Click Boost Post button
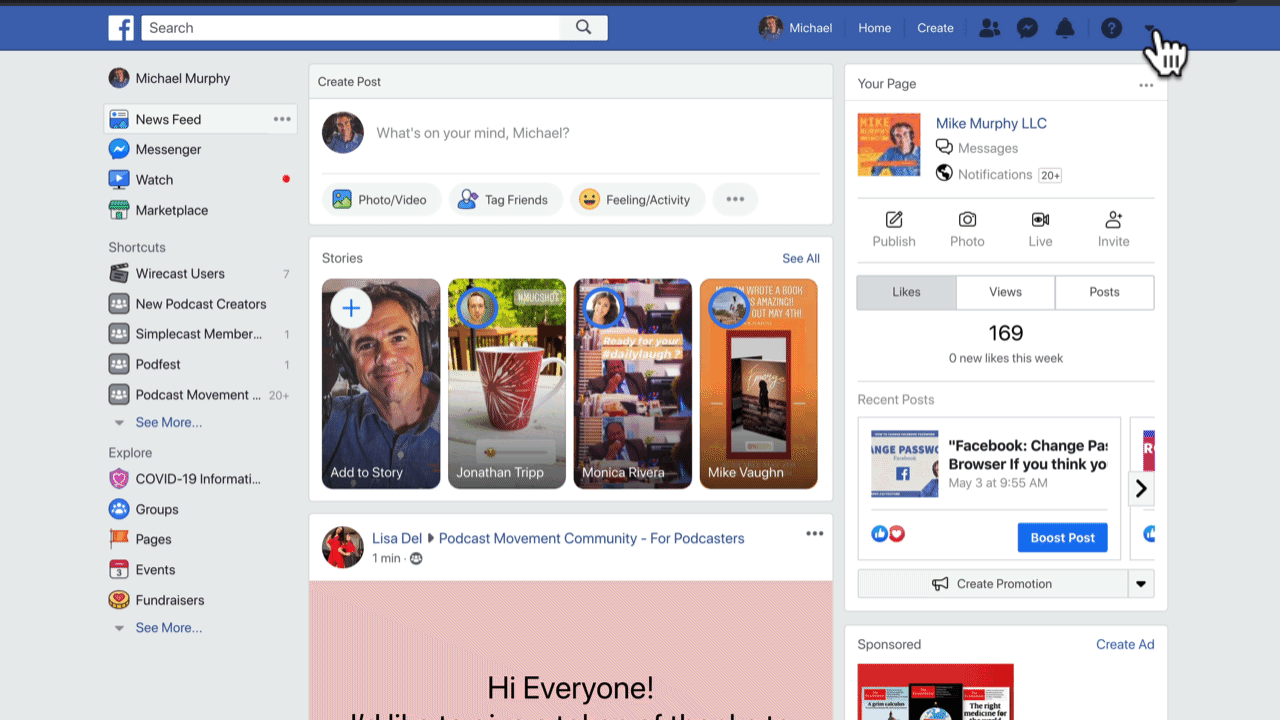Image resolution: width=1280 pixels, height=720 pixels. 1062,537
